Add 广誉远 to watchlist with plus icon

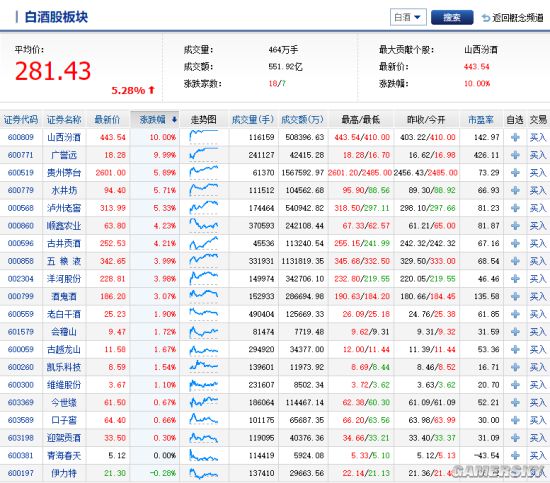click(515, 155)
